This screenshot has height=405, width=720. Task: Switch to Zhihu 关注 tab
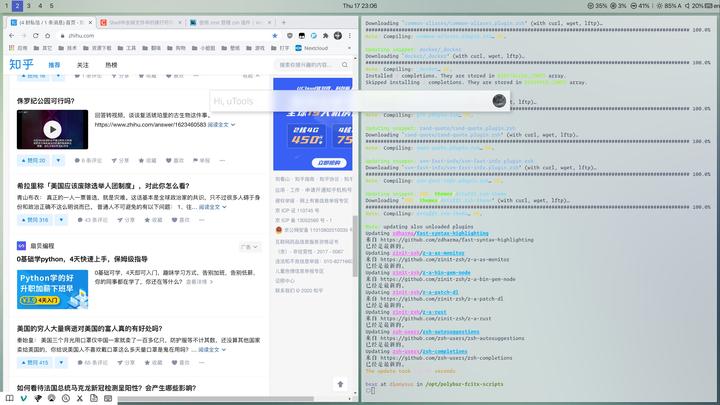[x=83, y=65]
